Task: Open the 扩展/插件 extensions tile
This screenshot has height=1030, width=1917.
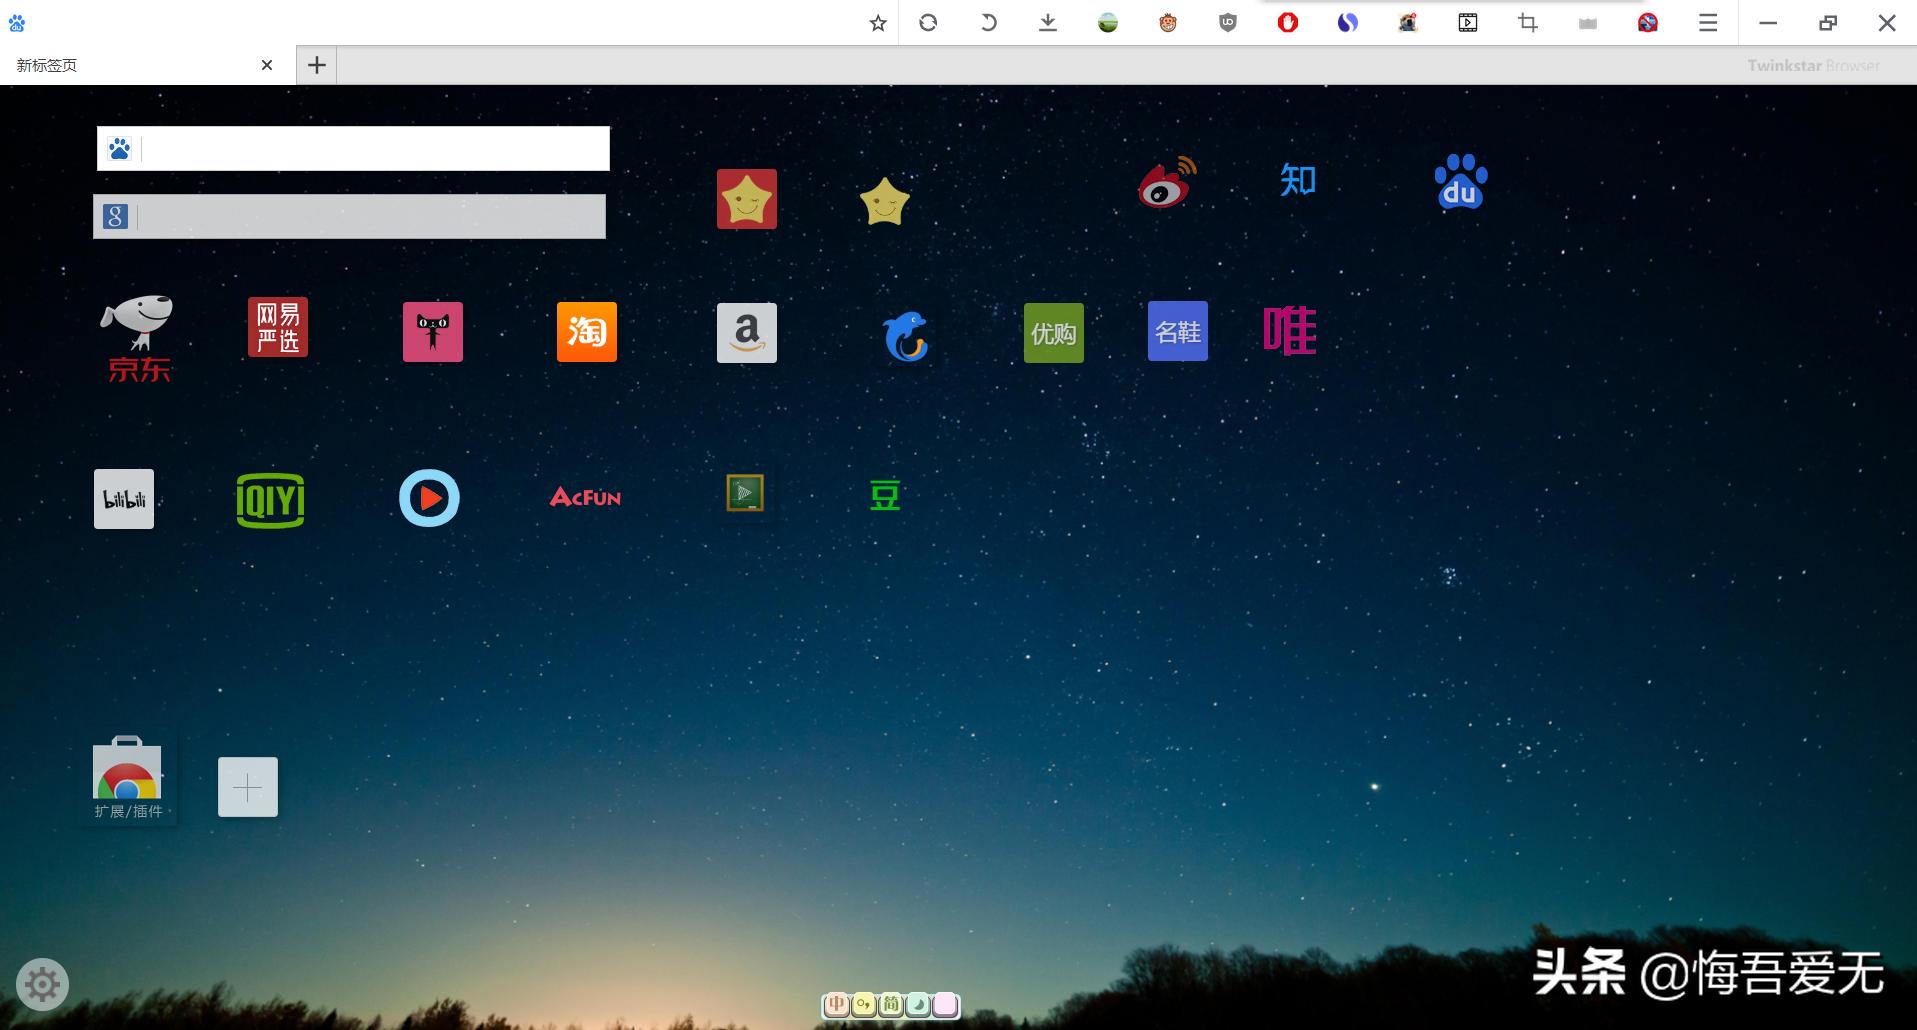Action: click(x=128, y=778)
